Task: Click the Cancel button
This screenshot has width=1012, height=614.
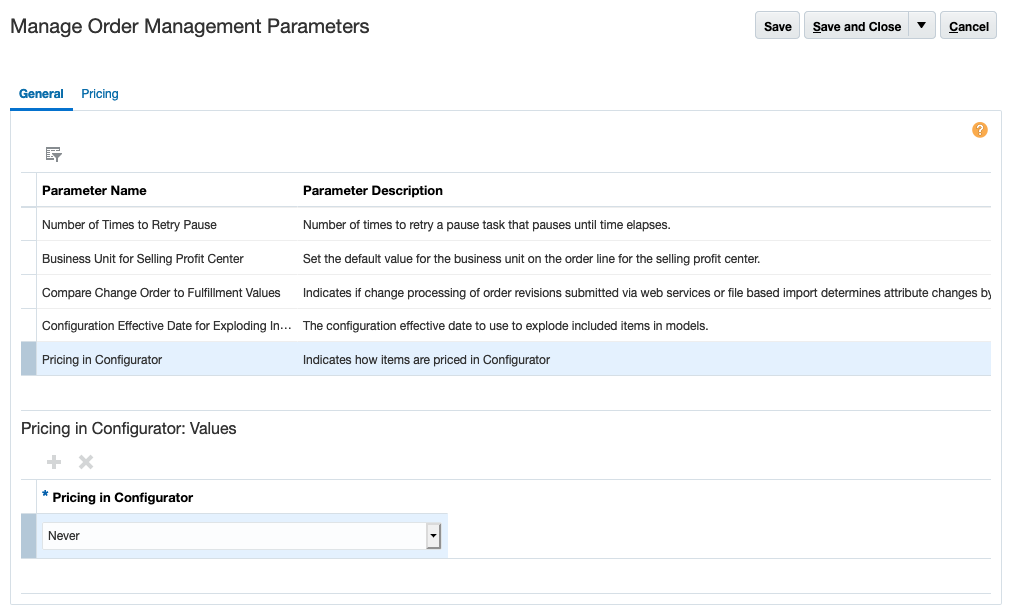Action: point(967,25)
